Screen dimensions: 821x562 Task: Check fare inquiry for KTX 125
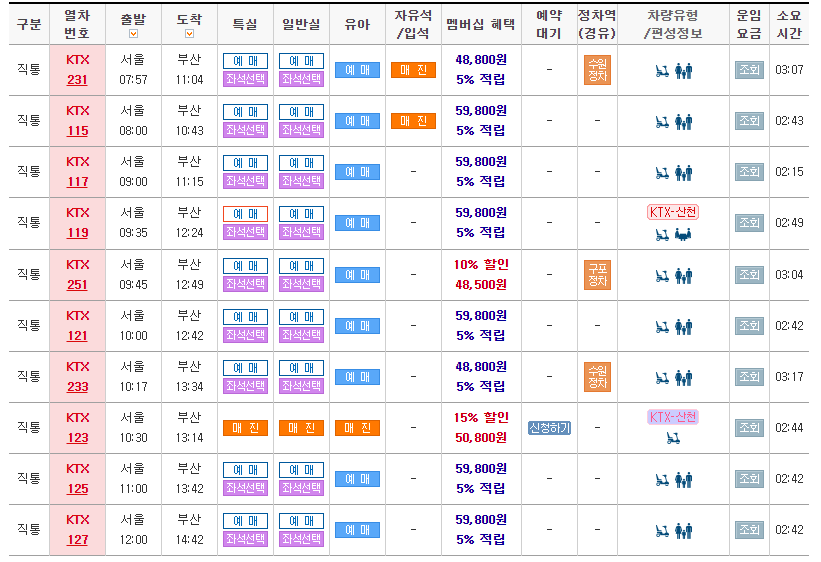pos(749,479)
